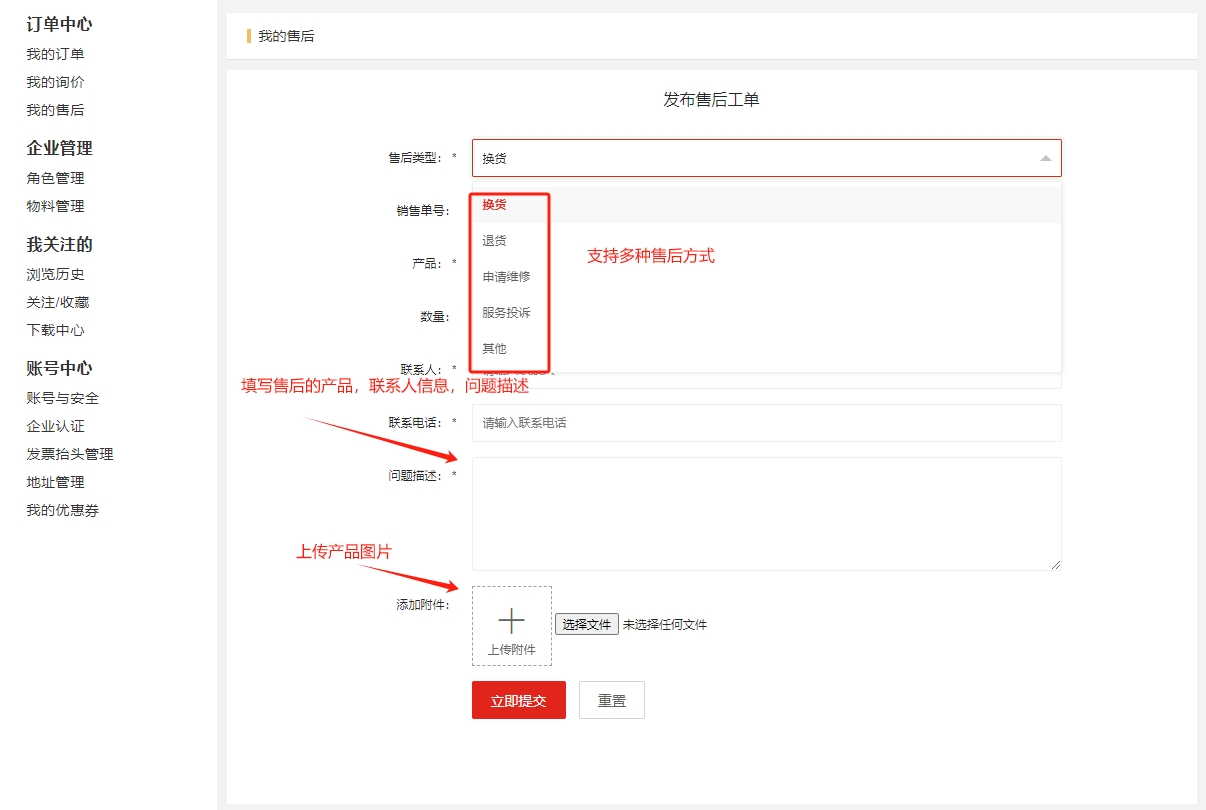The width and height of the screenshot is (1206, 810).
Task: Click into the 问题描述 text area
Action: [x=767, y=514]
